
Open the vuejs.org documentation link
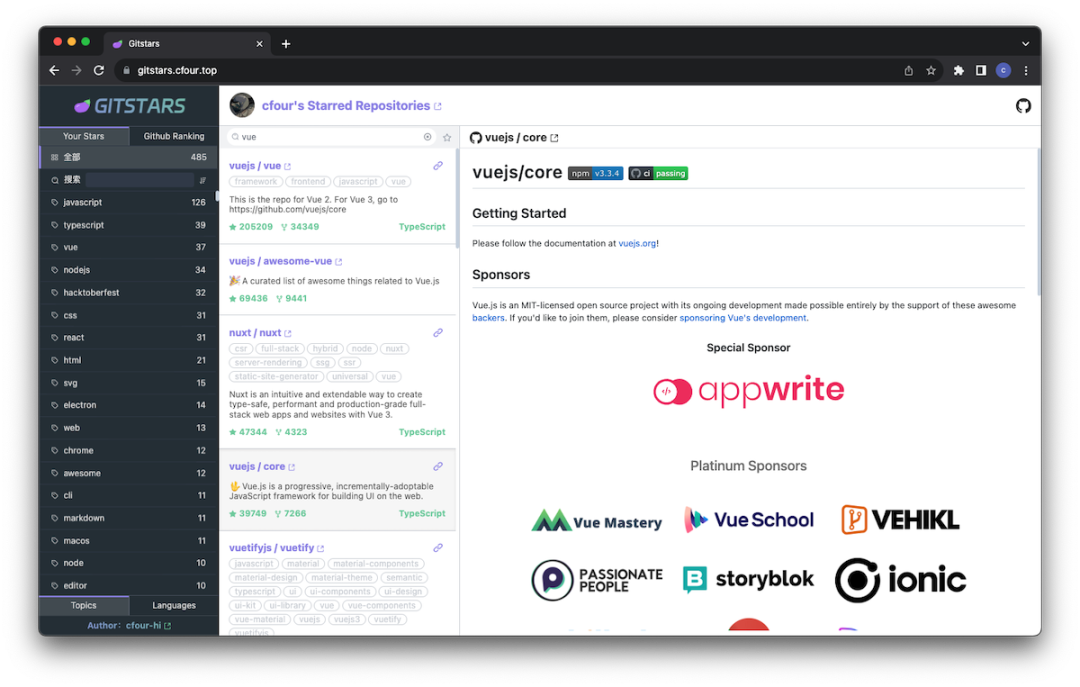[637, 243]
